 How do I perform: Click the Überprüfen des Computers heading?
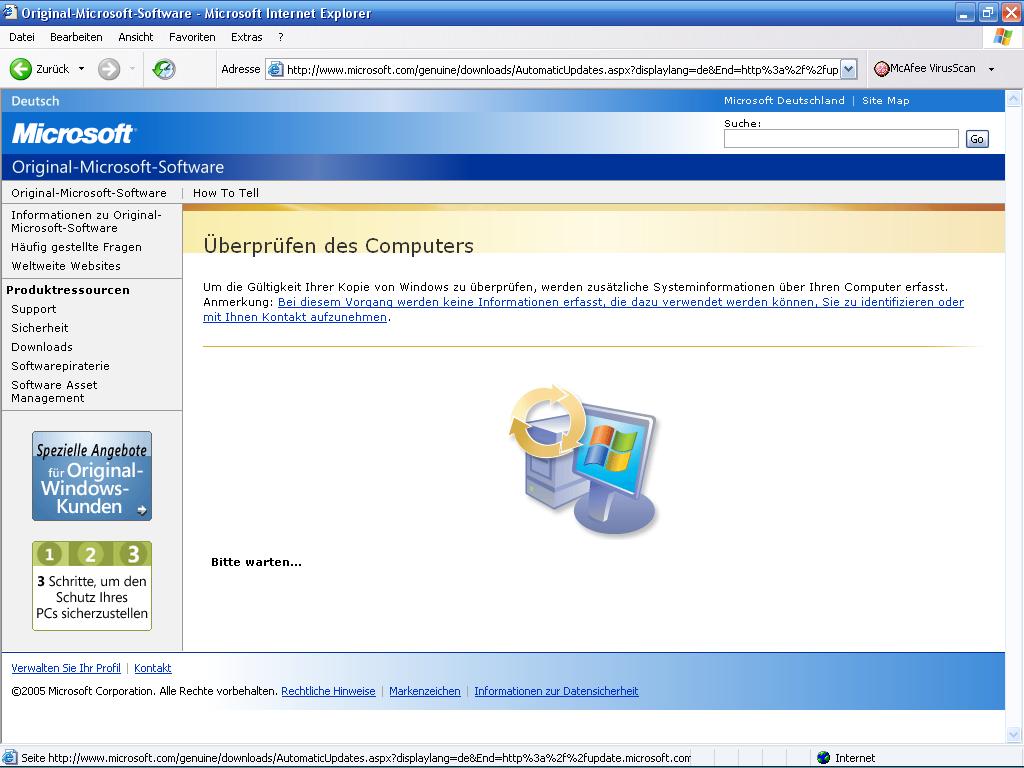click(338, 246)
